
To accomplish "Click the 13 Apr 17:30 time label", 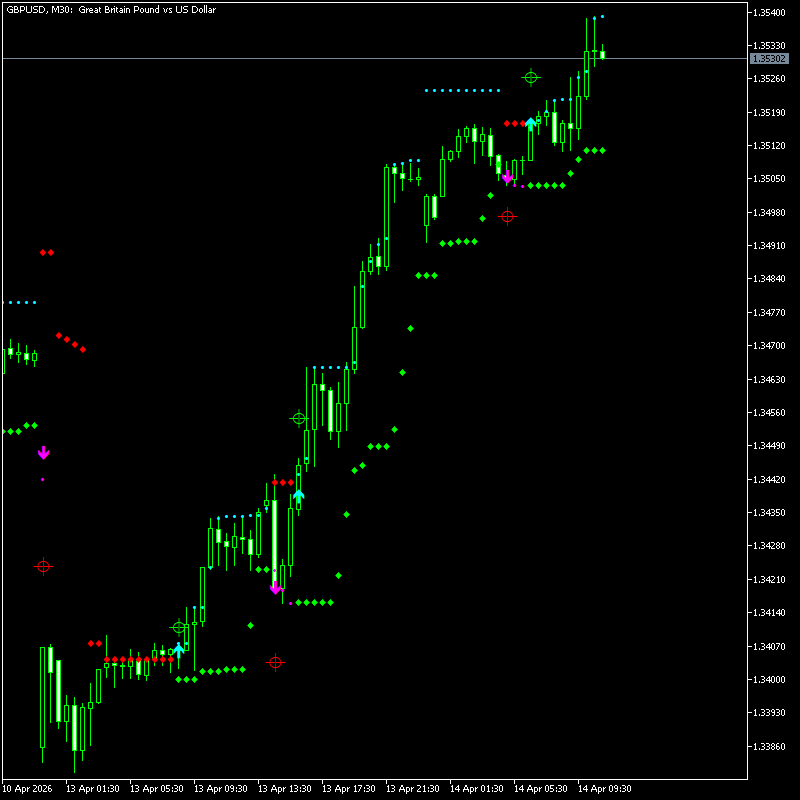I will click(x=350, y=788).
